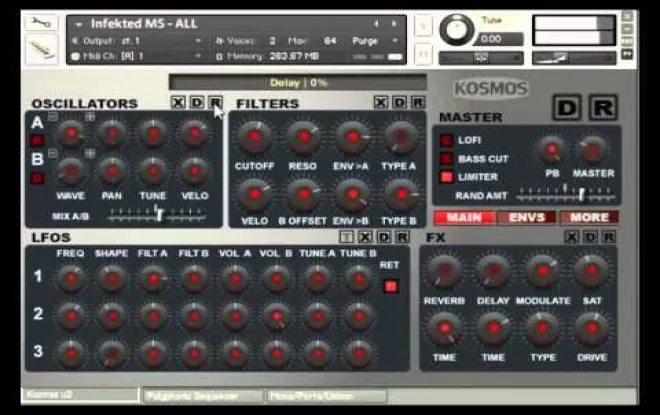The image size is (660, 415).
Task: Toggle the LOFI switch
Action: coord(446,140)
